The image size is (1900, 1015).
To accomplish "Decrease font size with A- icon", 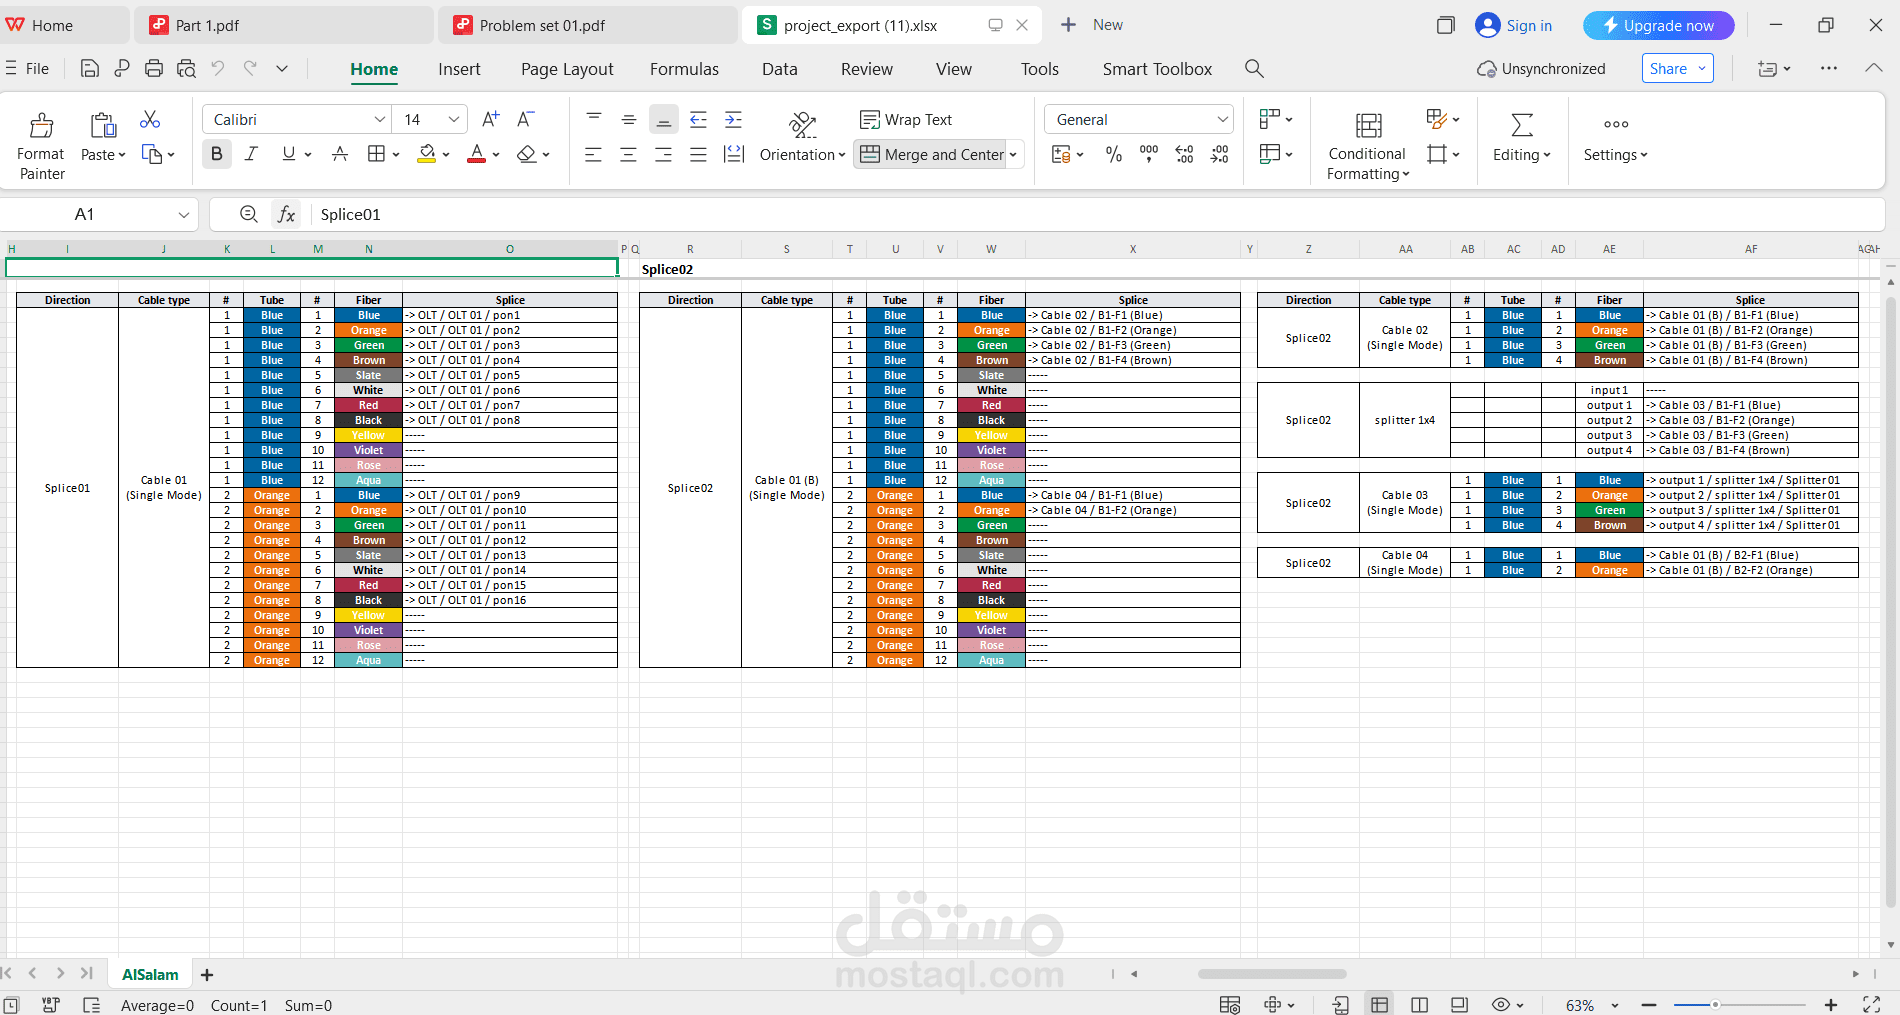I will click(x=525, y=119).
